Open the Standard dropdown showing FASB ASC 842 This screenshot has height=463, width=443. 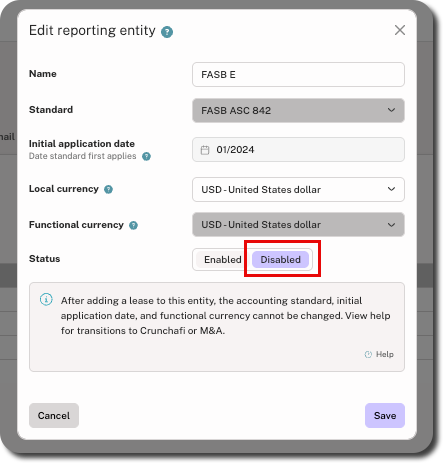click(298, 110)
